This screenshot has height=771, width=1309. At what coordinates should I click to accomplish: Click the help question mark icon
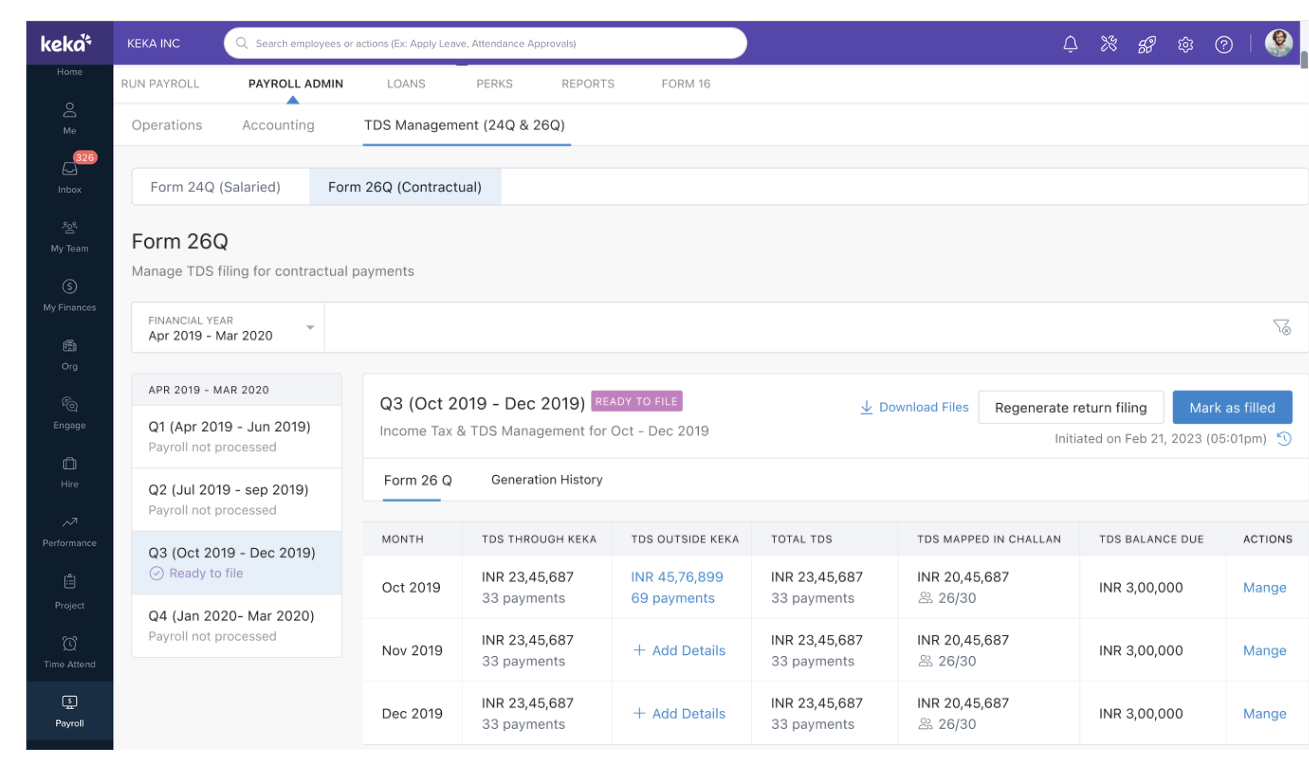pyautogui.click(x=1223, y=44)
